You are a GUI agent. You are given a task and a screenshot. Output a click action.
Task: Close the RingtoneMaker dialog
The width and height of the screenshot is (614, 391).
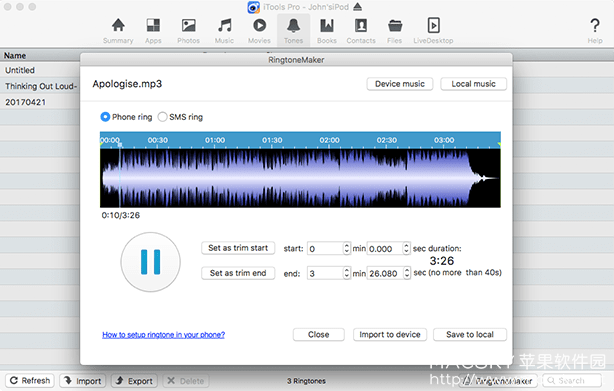click(x=319, y=335)
